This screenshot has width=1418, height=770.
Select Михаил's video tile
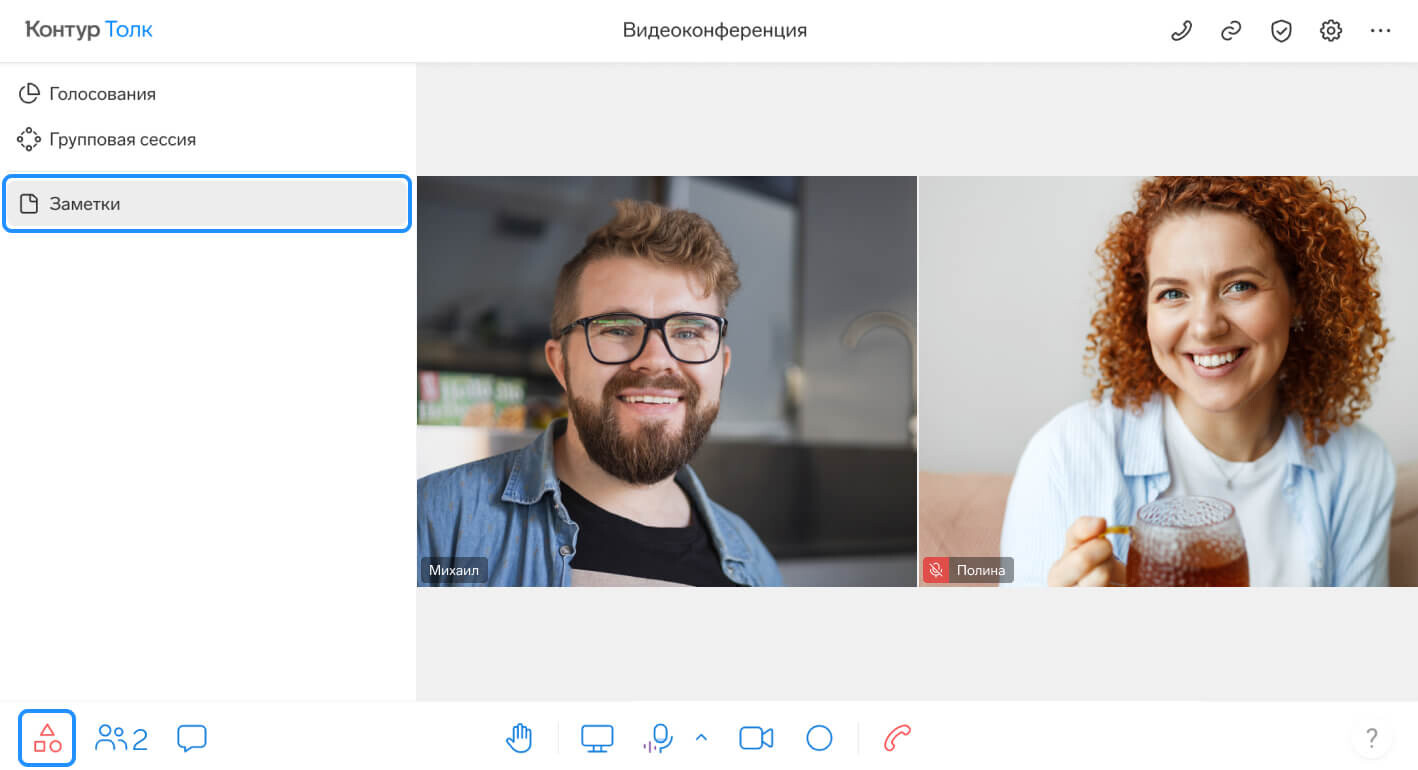click(x=667, y=381)
